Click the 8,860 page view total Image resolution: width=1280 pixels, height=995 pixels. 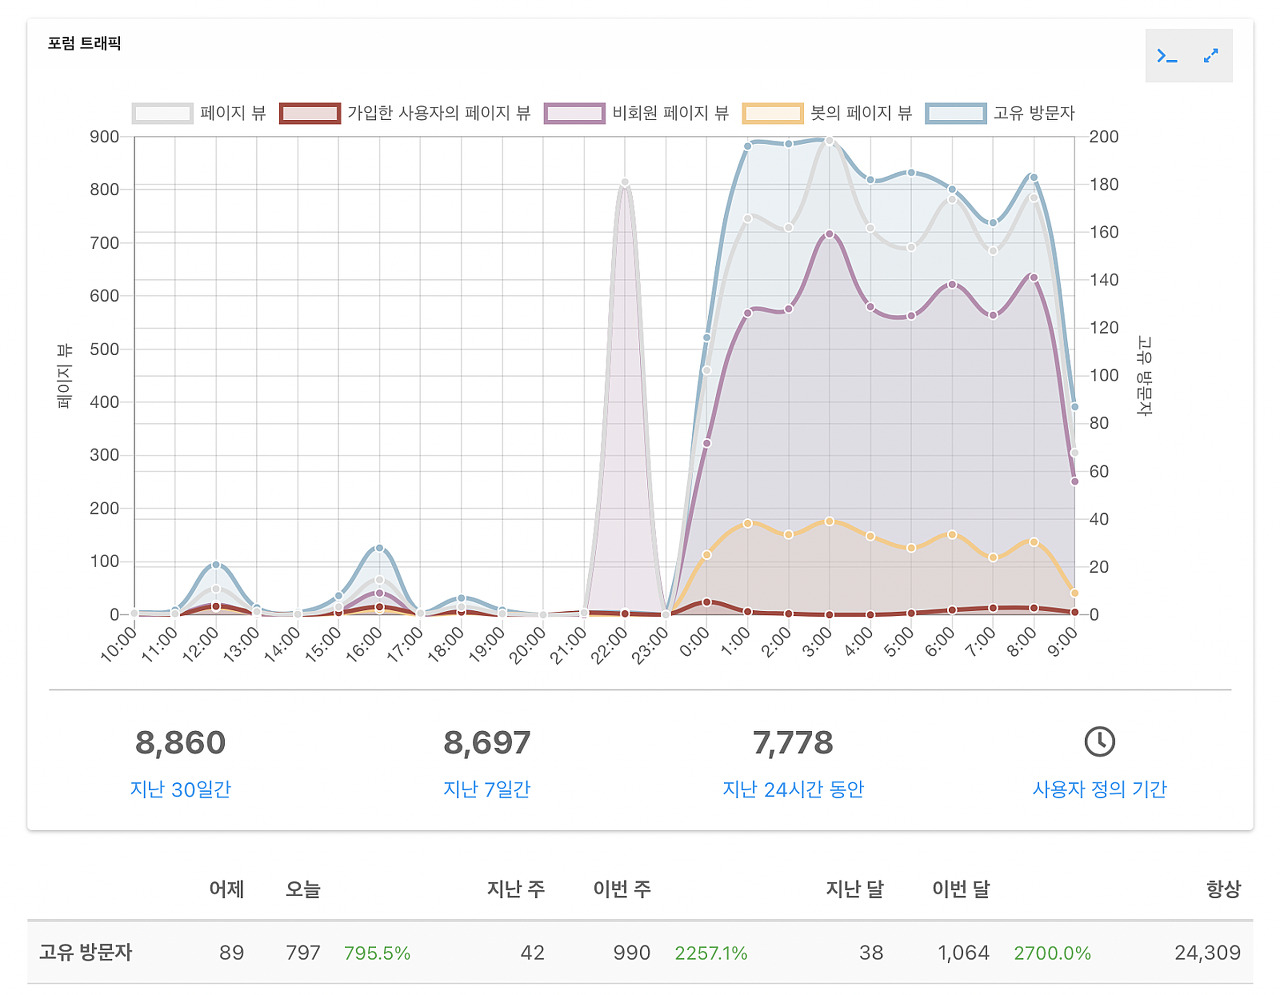(180, 743)
